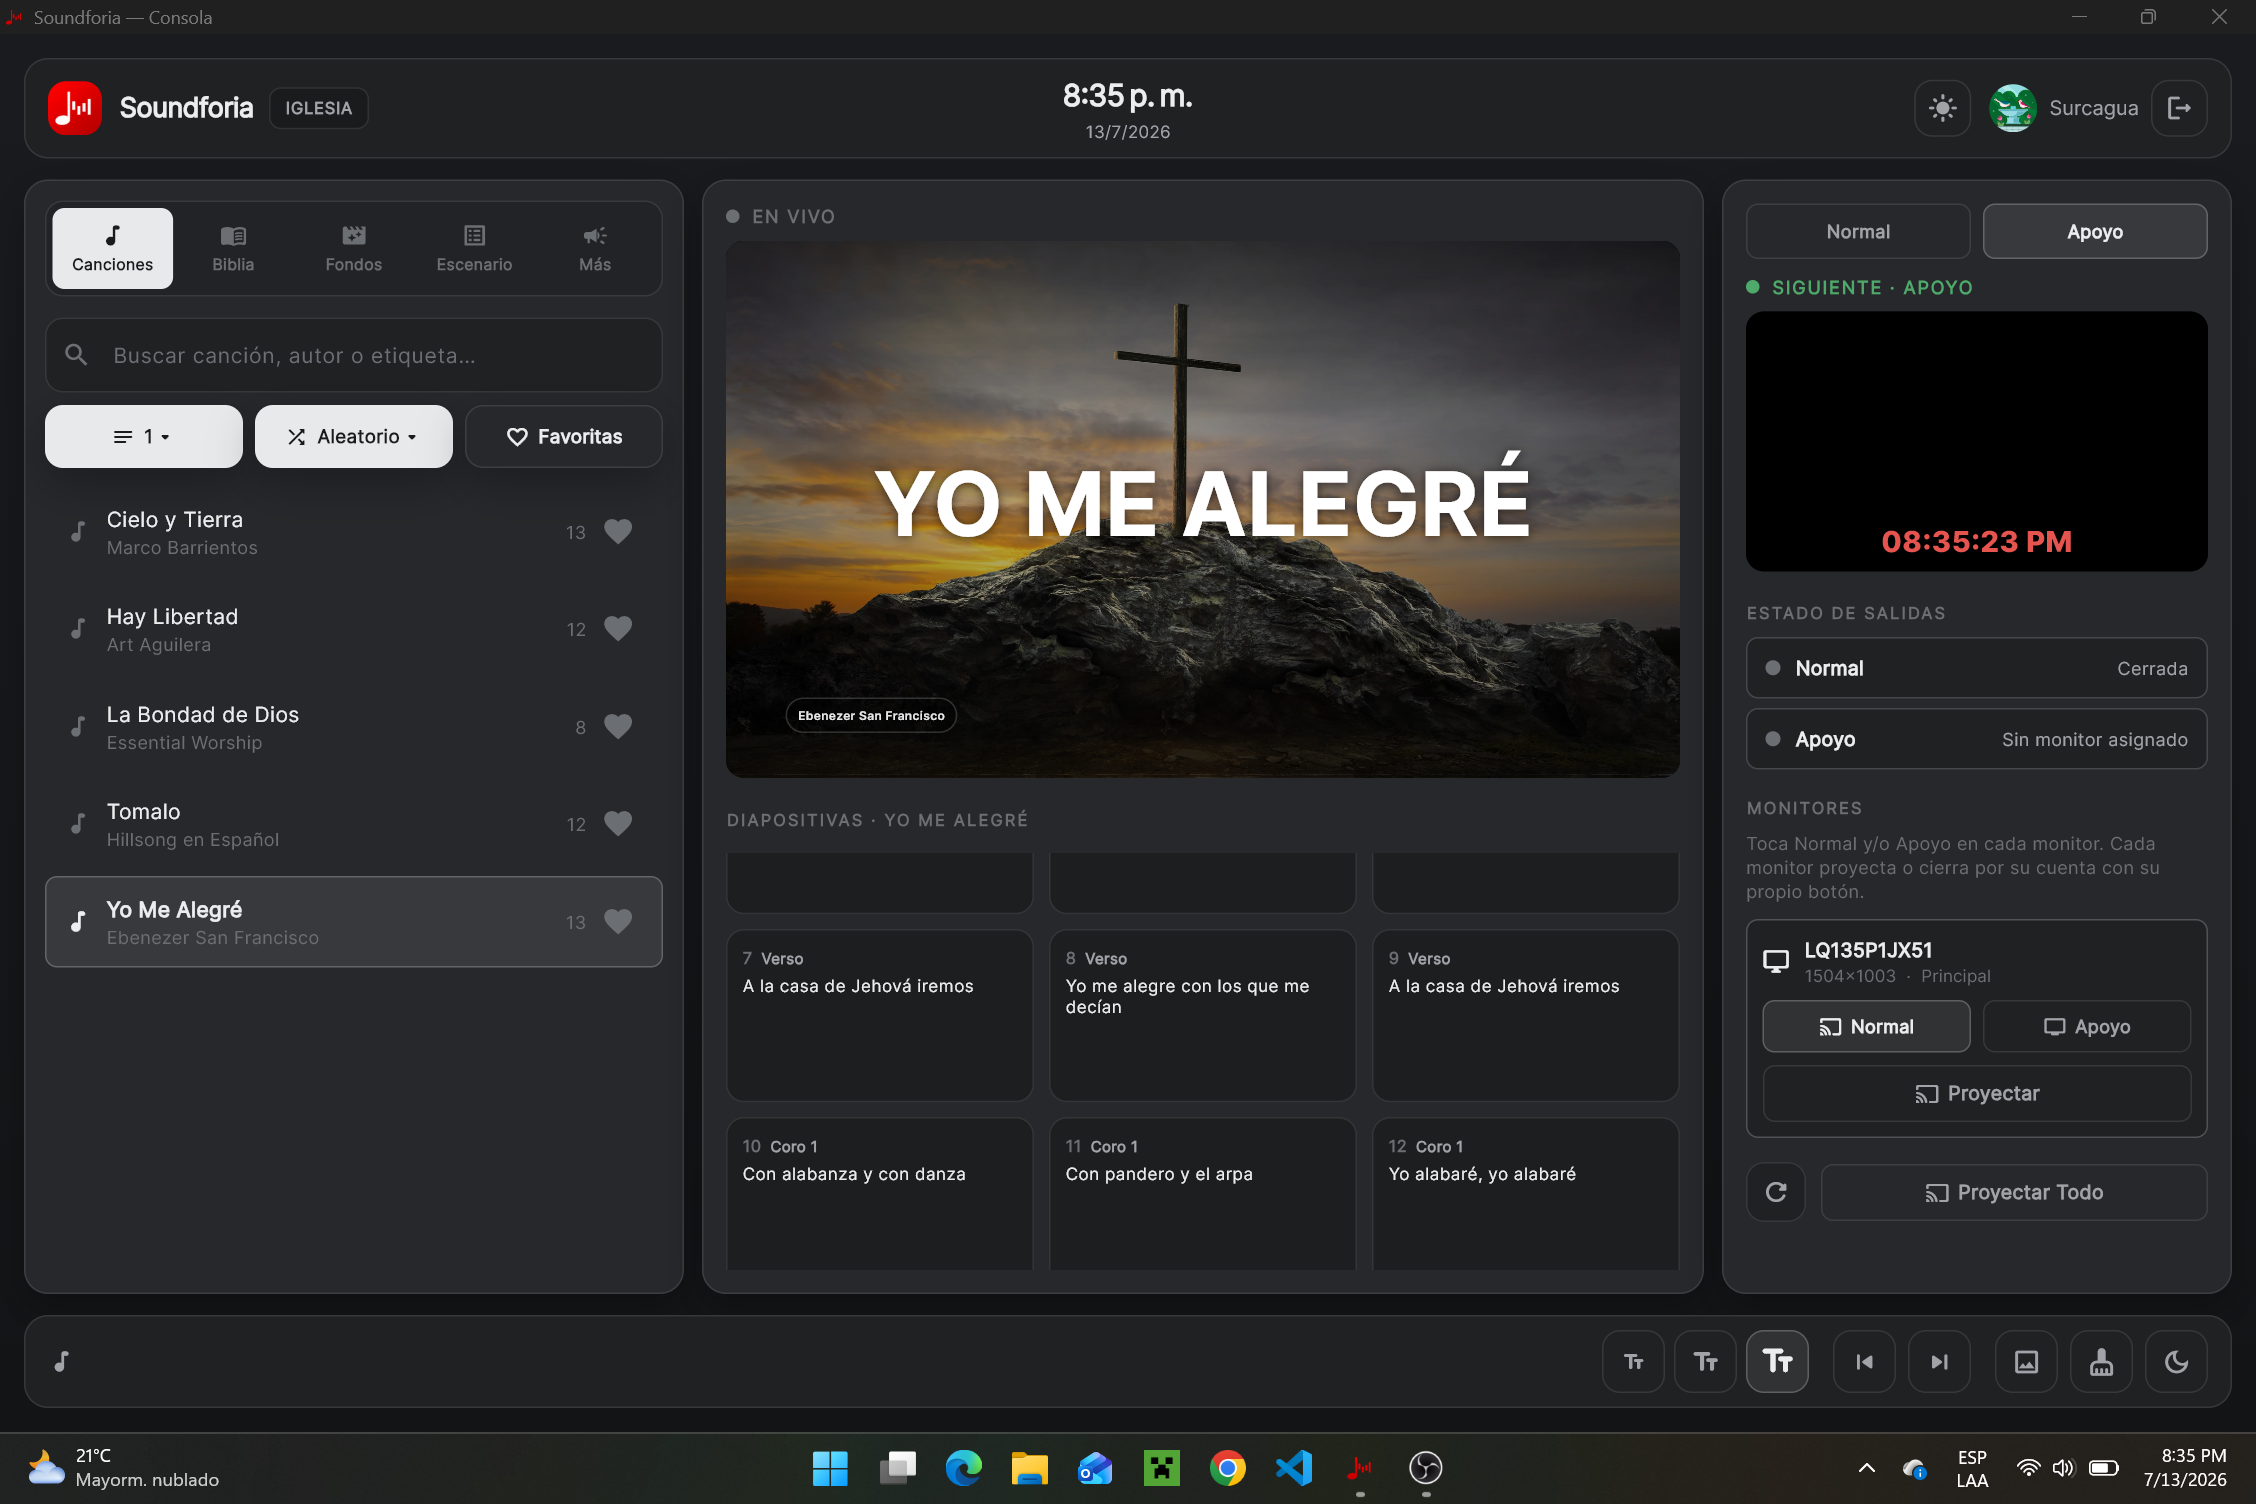Show hidden system tray icons chevron
Image resolution: width=2256 pixels, height=1504 pixels.
[x=1866, y=1468]
